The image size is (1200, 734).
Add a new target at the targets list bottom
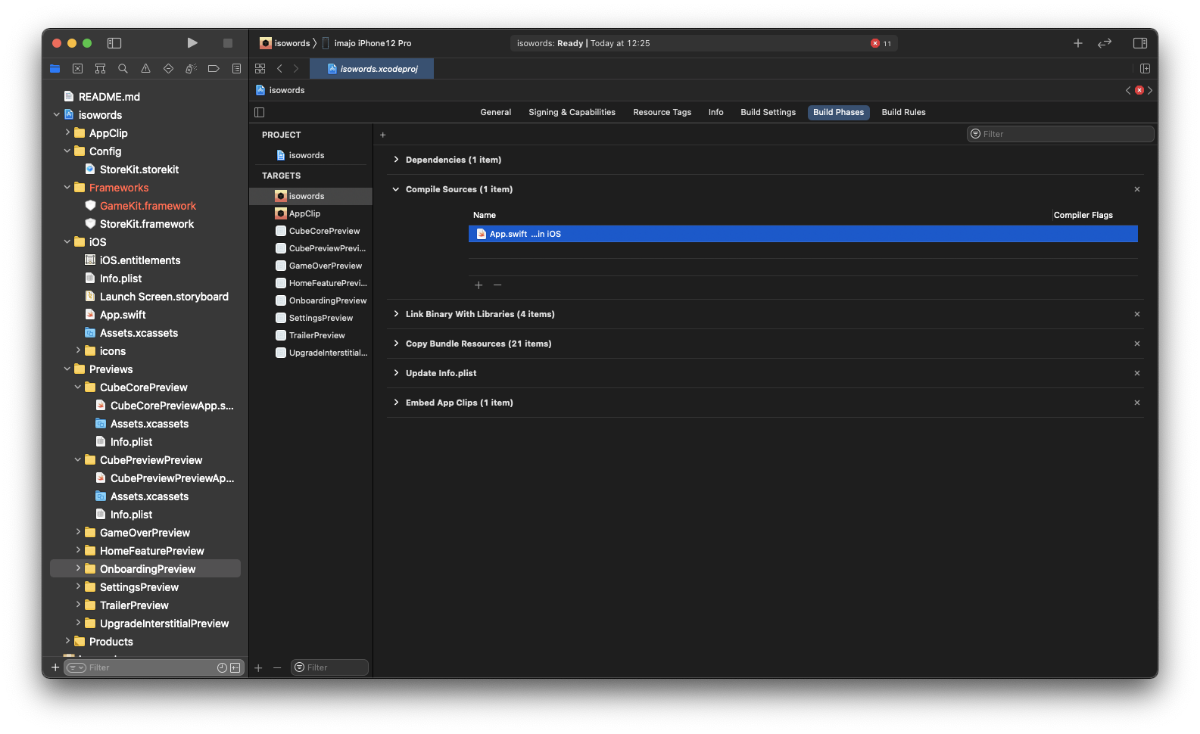point(258,667)
